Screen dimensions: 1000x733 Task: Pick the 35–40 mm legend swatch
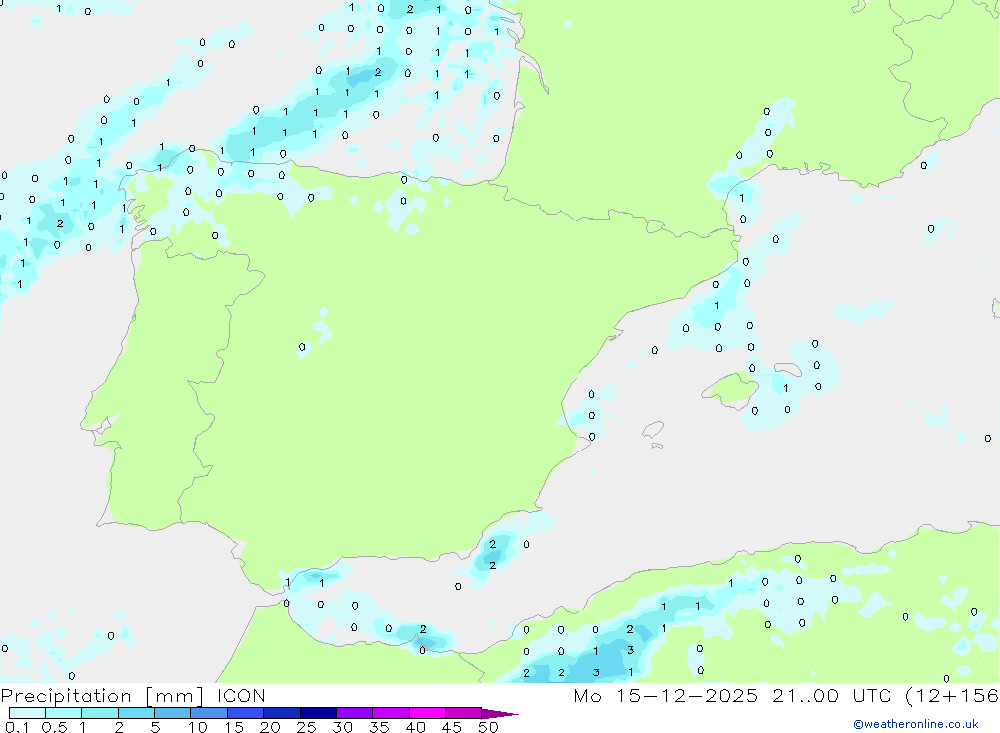(x=390, y=713)
